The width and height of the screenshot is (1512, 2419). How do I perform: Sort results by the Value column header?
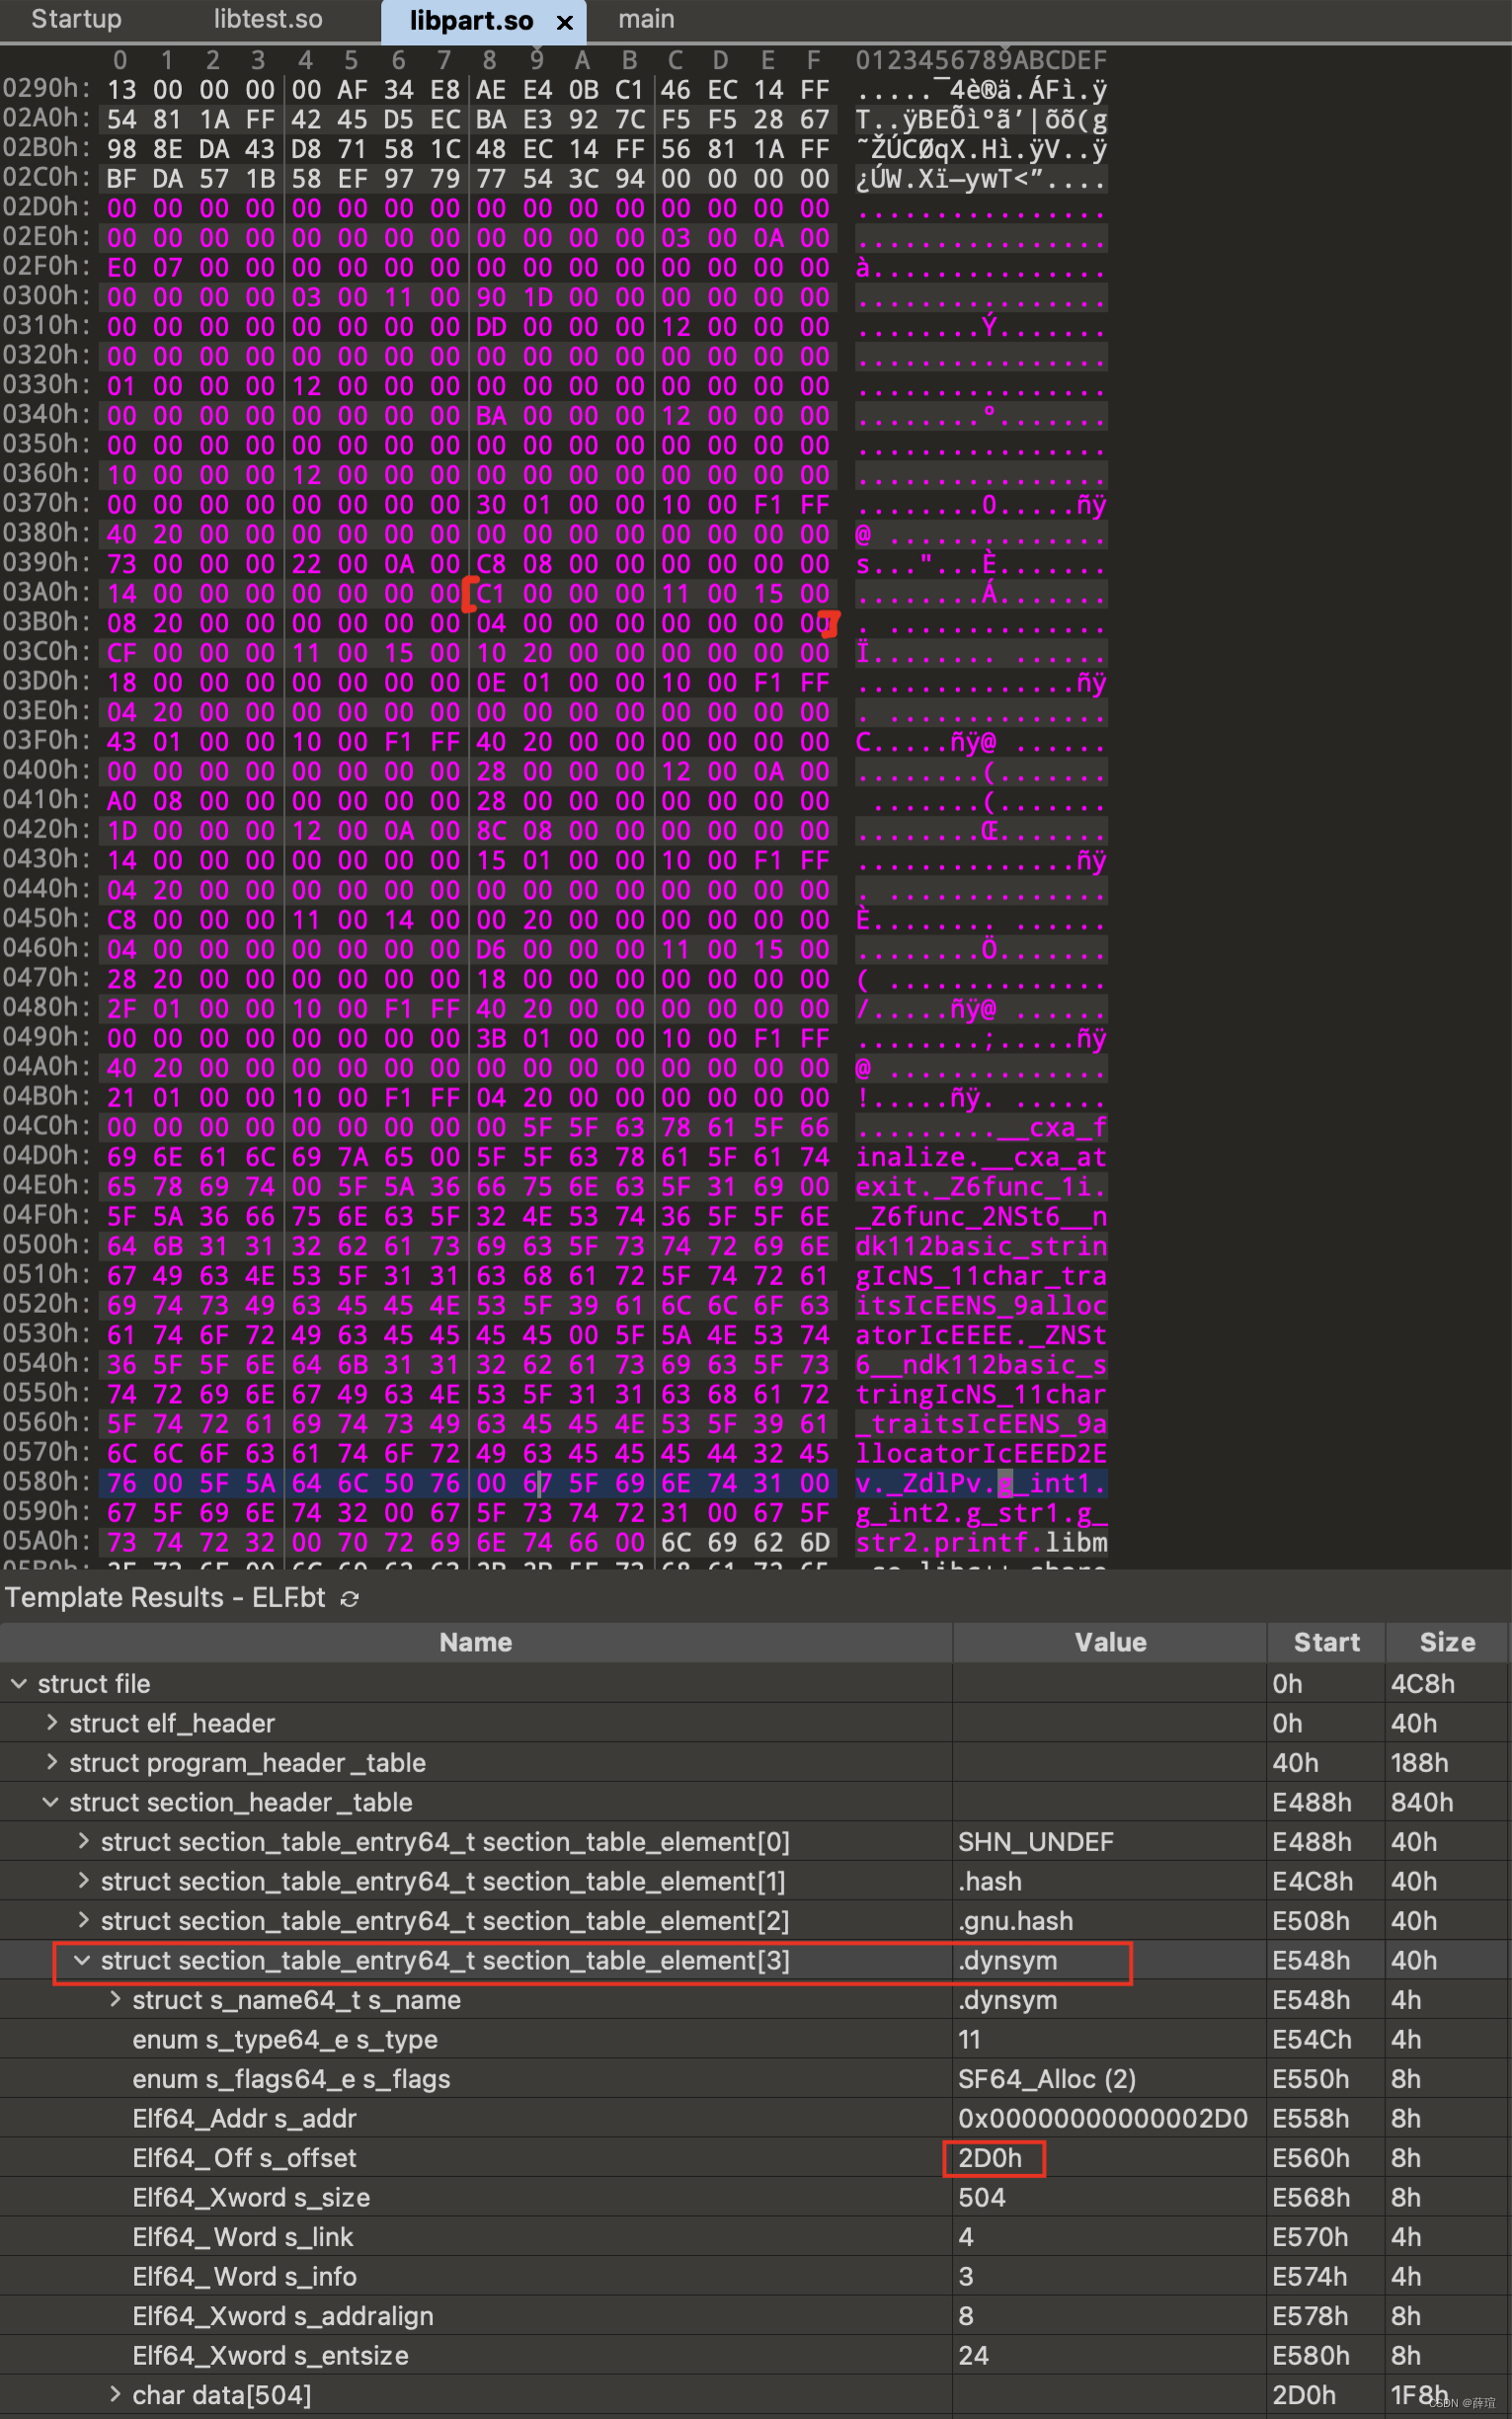(x=1110, y=1642)
